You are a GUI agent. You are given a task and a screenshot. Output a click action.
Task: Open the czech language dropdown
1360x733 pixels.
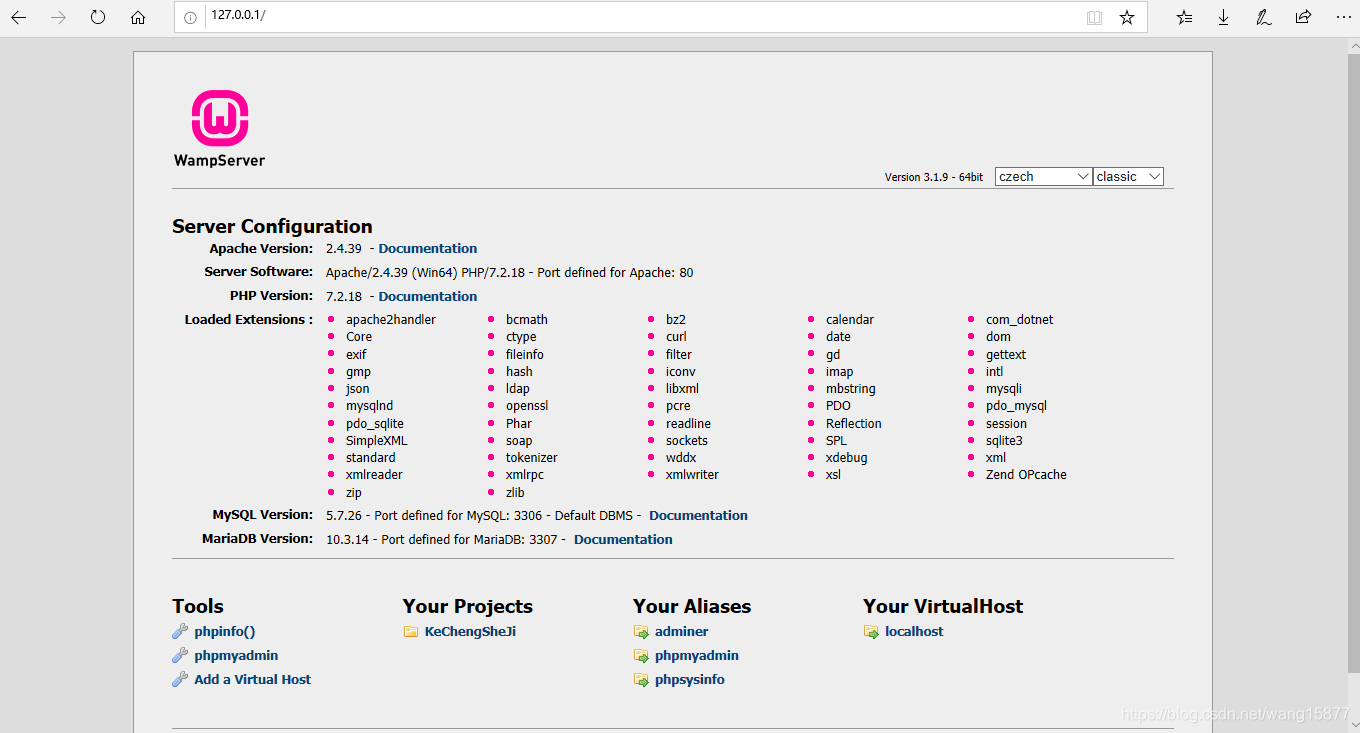point(1043,176)
